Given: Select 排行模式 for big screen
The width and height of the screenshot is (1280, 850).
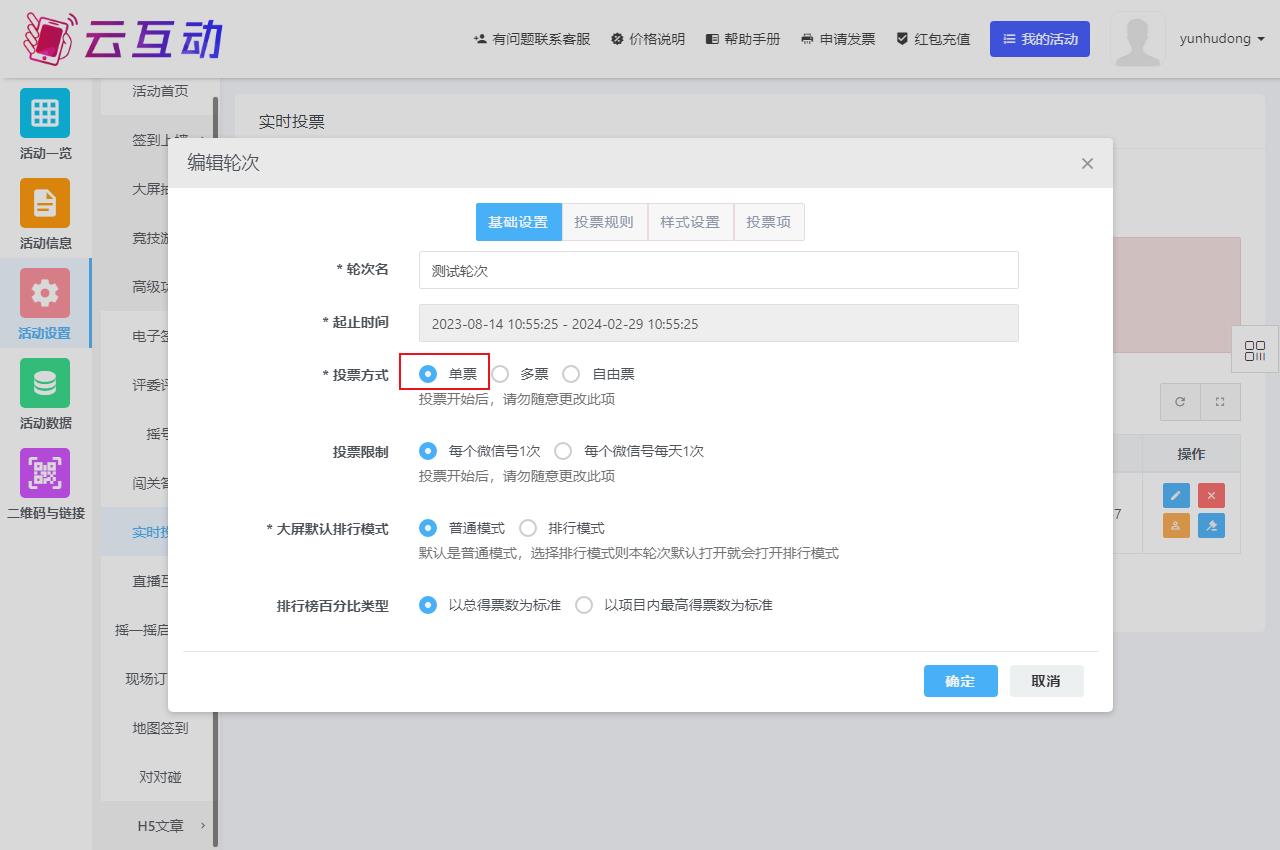Looking at the screenshot, I should (528, 528).
